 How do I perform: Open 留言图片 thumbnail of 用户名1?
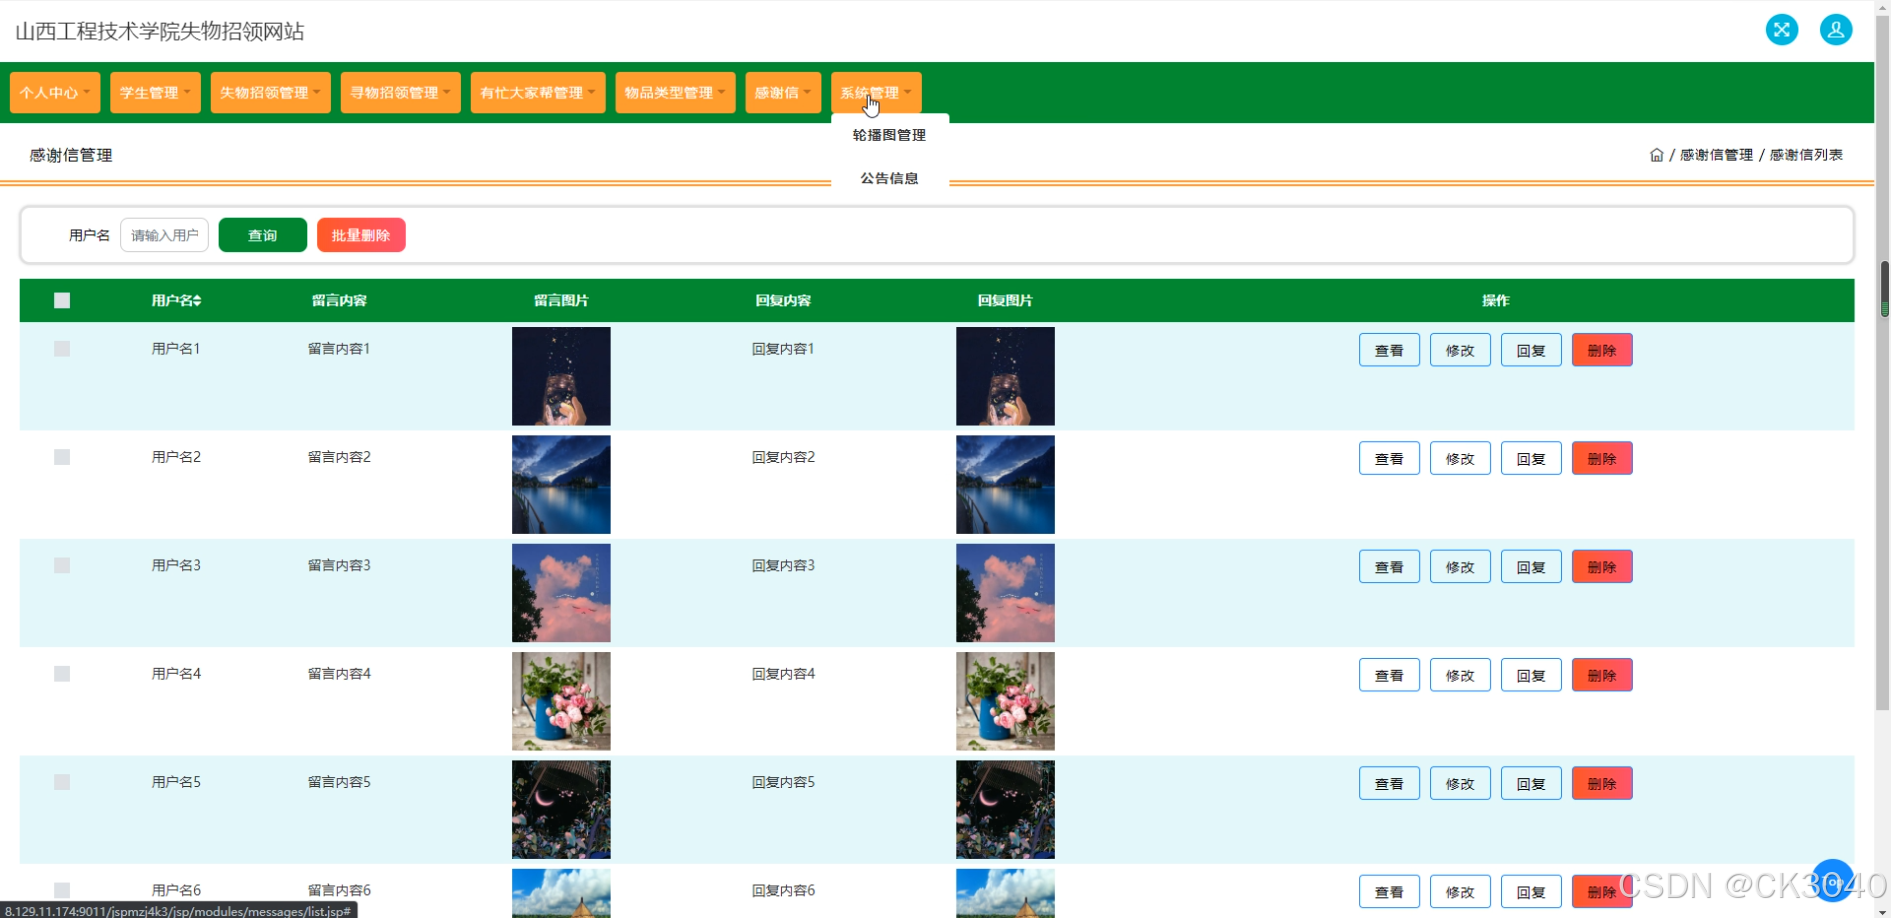point(561,376)
